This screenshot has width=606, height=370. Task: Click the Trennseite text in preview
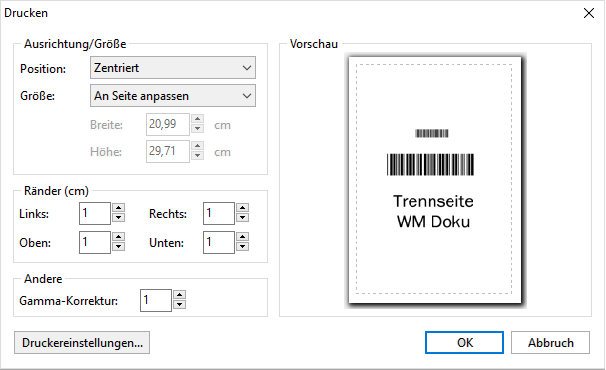[x=433, y=201]
